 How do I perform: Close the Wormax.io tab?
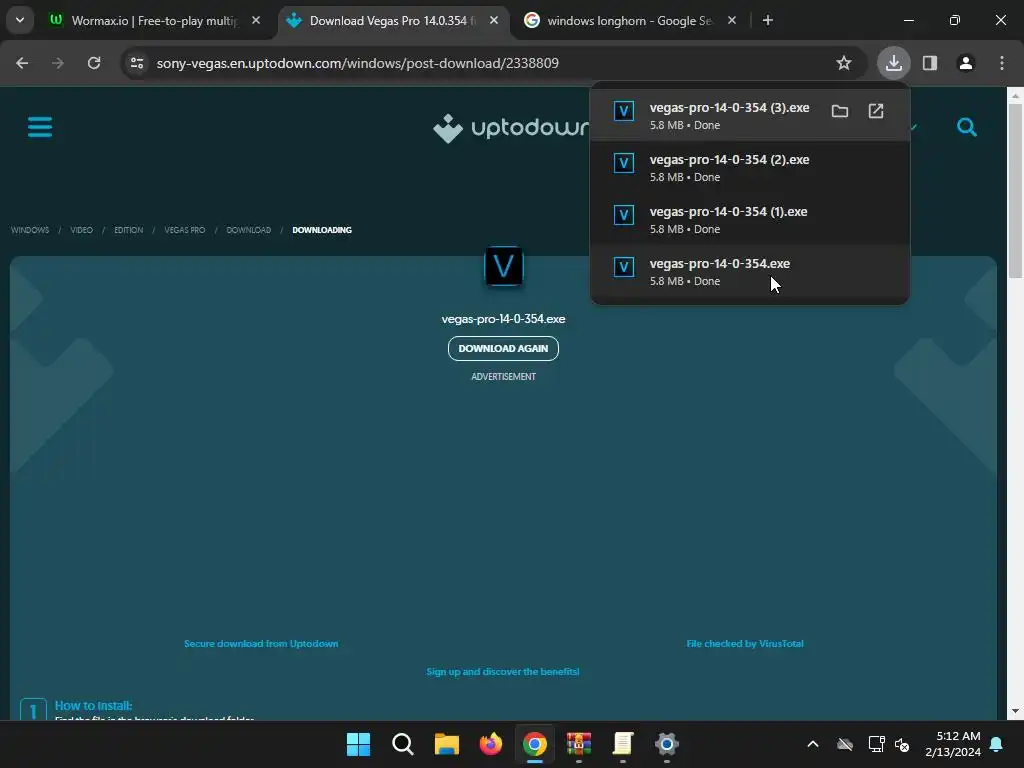click(256, 21)
